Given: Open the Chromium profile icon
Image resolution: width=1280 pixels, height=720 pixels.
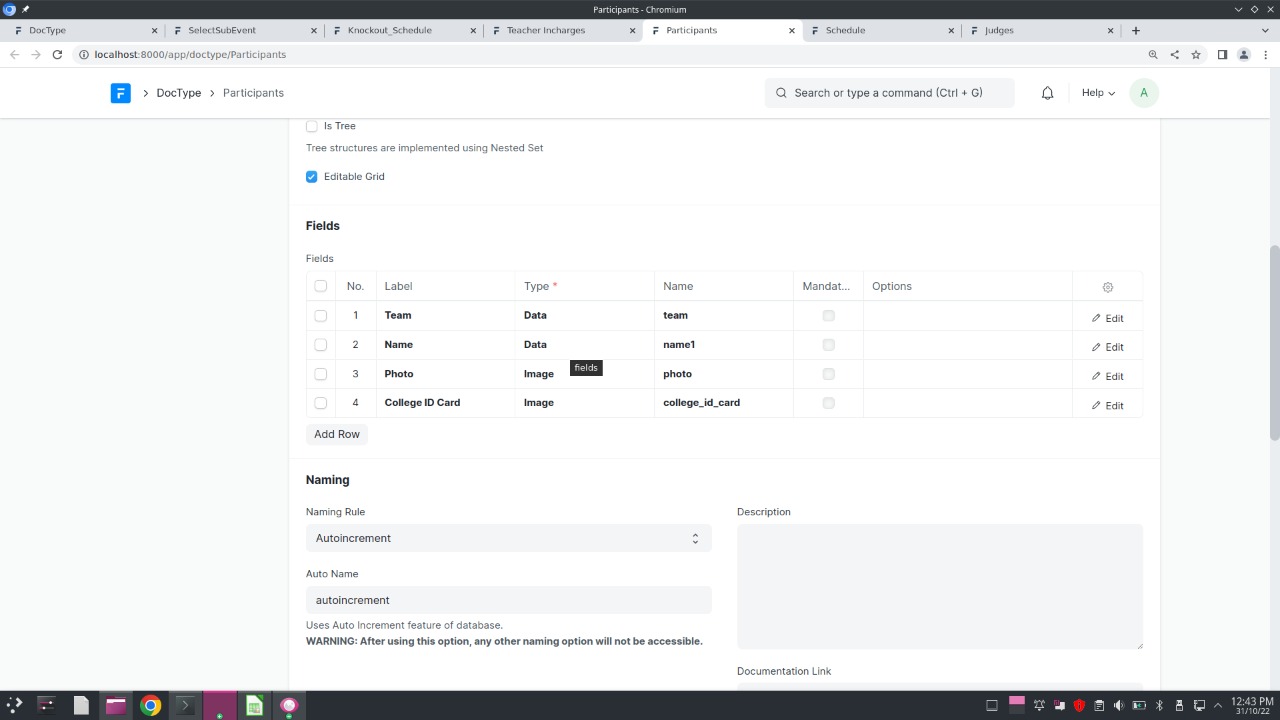Looking at the screenshot, I should pyautogui.click(x=1244, y=55).
